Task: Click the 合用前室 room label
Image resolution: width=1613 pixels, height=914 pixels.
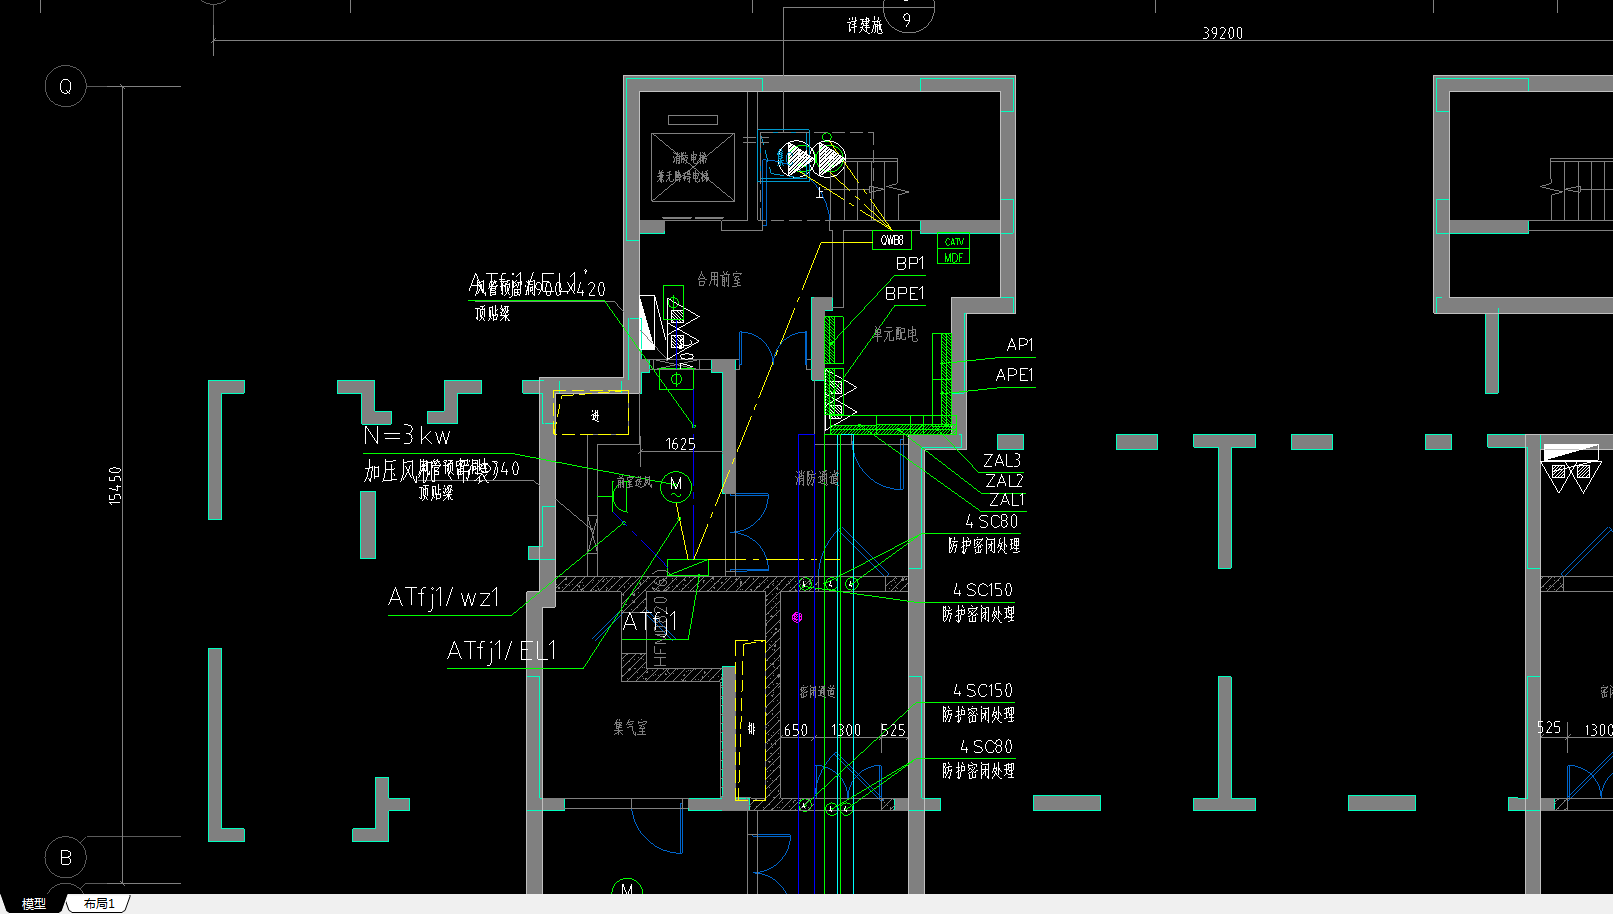Action: tap(719, 279)
